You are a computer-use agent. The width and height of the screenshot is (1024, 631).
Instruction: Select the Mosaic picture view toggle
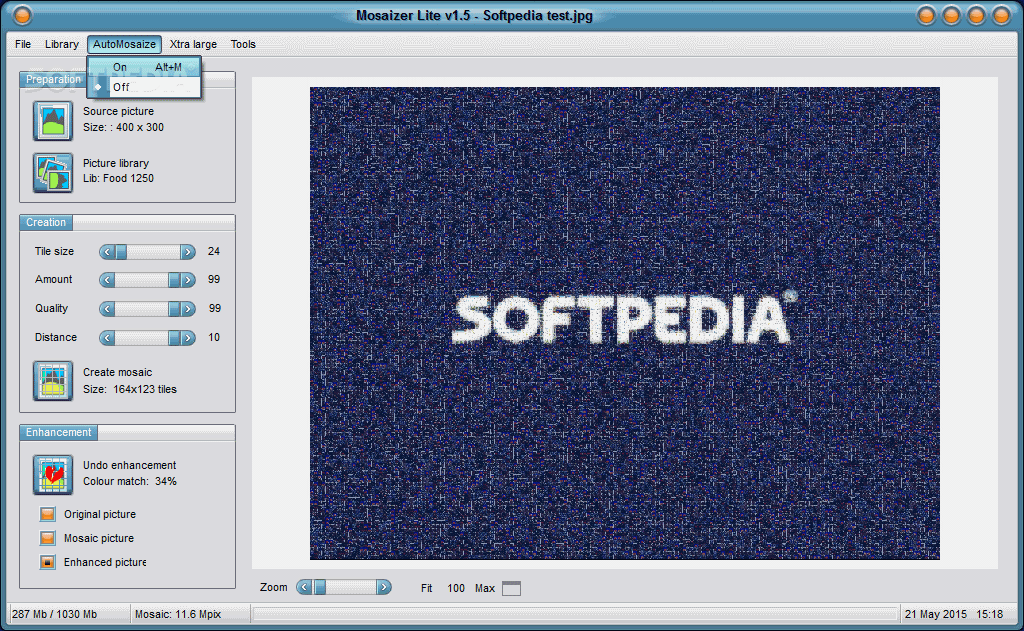48,538
